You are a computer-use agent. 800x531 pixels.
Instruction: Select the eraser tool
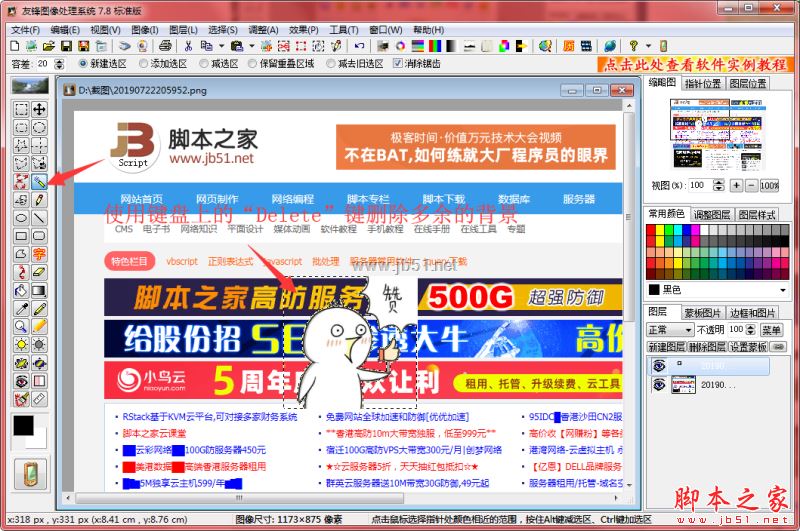(x=39, y=272)
